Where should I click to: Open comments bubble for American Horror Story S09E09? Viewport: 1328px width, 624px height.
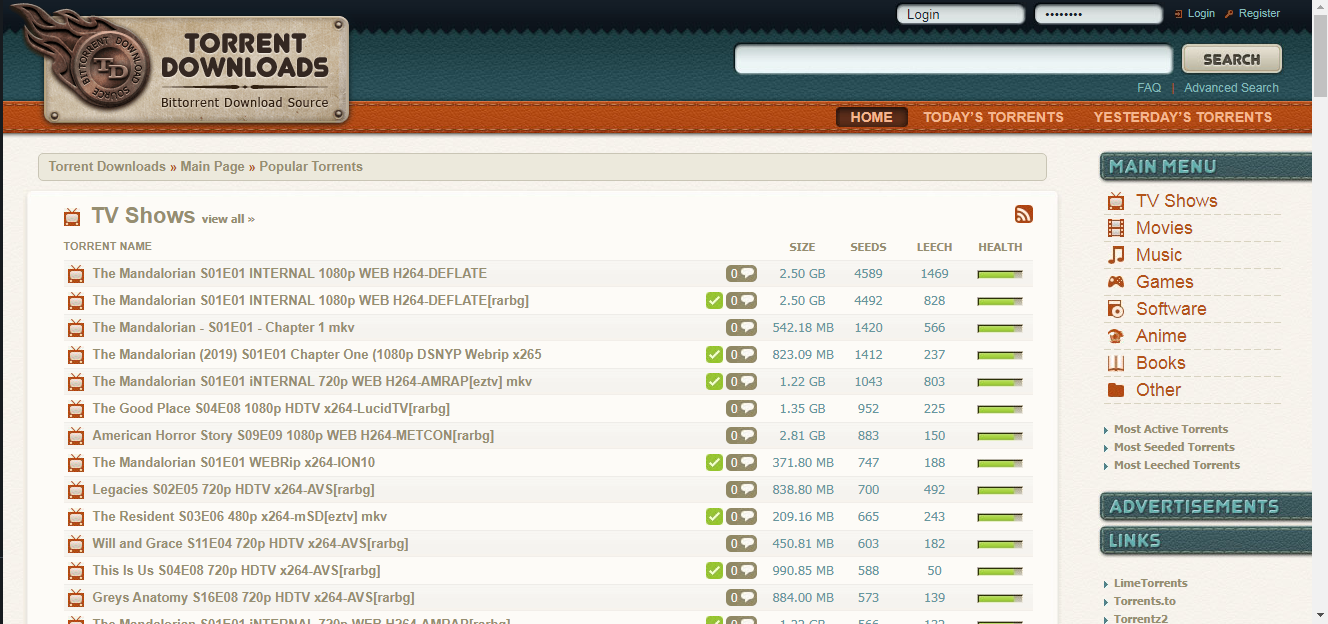(741, 435)
